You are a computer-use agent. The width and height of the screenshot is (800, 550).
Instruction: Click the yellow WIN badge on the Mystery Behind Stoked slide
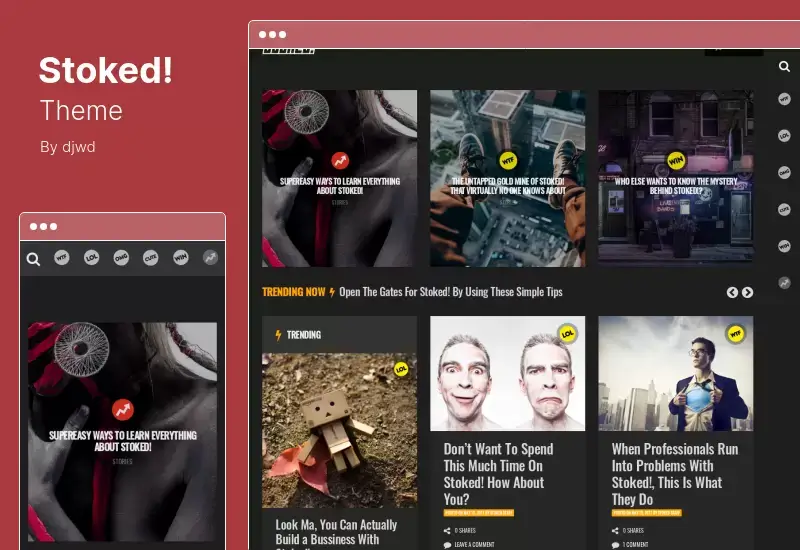point(676,161)
